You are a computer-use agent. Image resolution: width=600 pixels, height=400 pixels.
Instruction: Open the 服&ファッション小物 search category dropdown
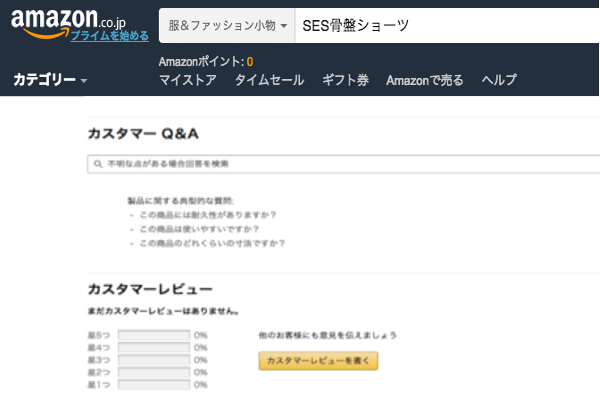tap(227, 26)
